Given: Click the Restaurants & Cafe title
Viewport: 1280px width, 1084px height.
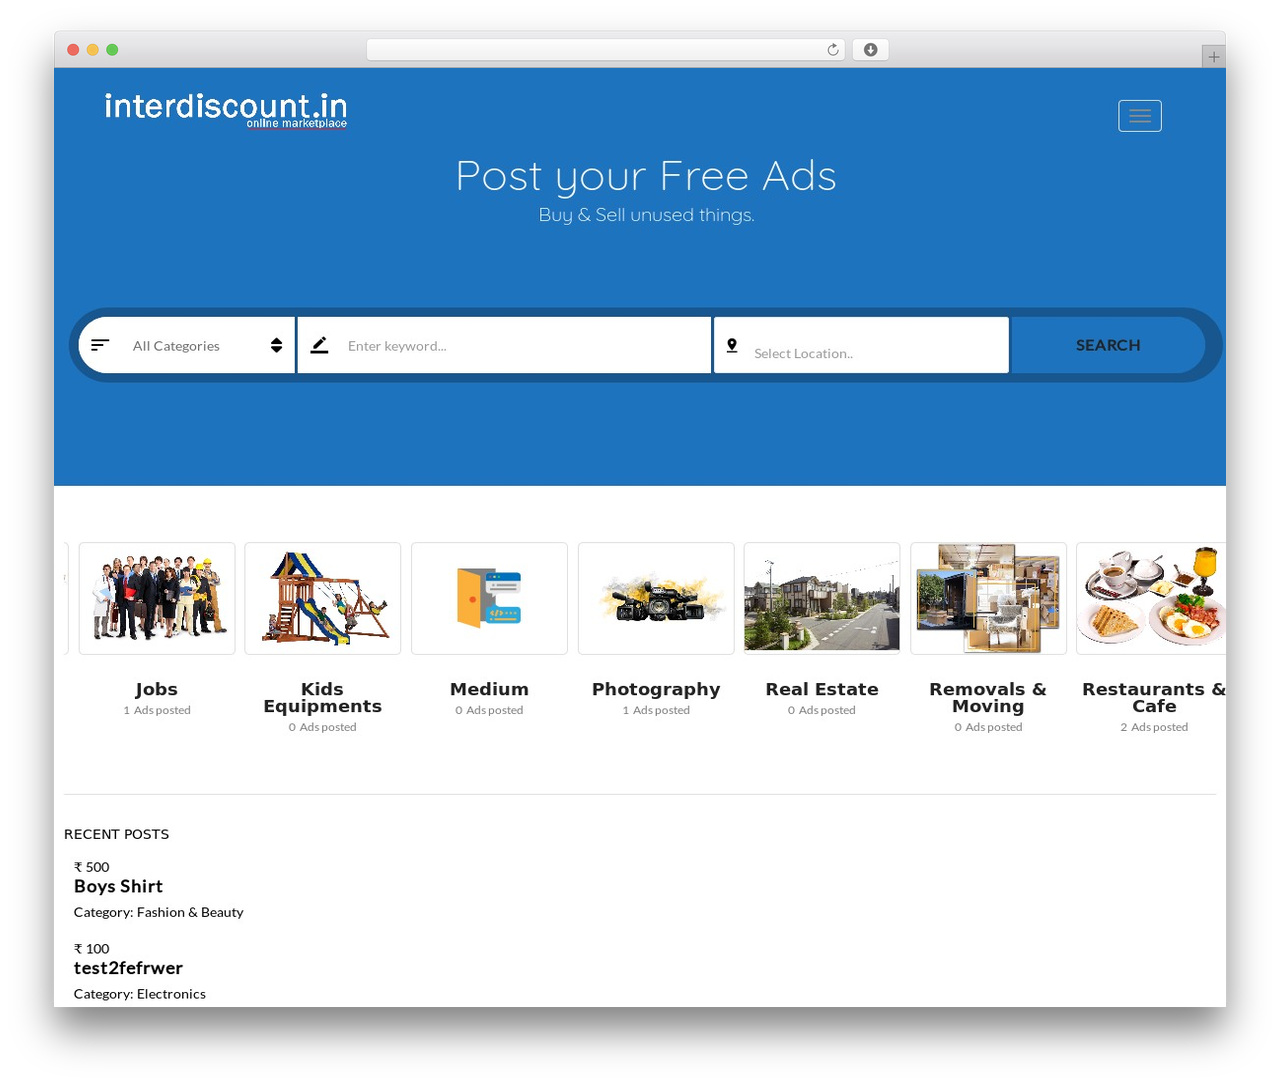Looking at the screenshot, I should click(1154, 698).
